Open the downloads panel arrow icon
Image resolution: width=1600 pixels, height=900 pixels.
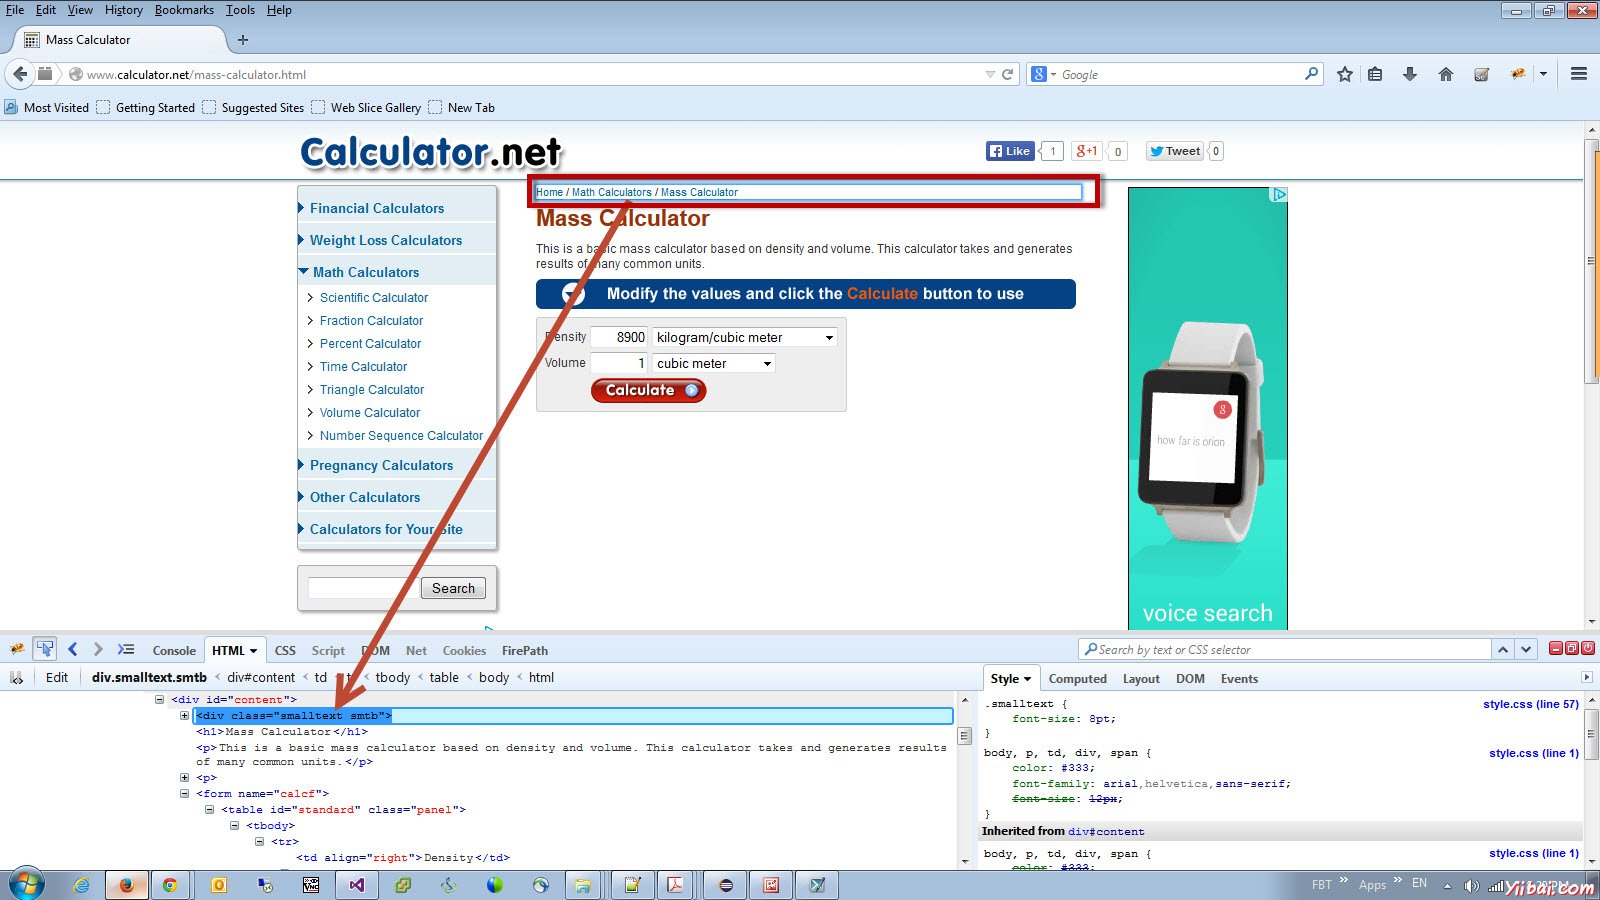1410,73
